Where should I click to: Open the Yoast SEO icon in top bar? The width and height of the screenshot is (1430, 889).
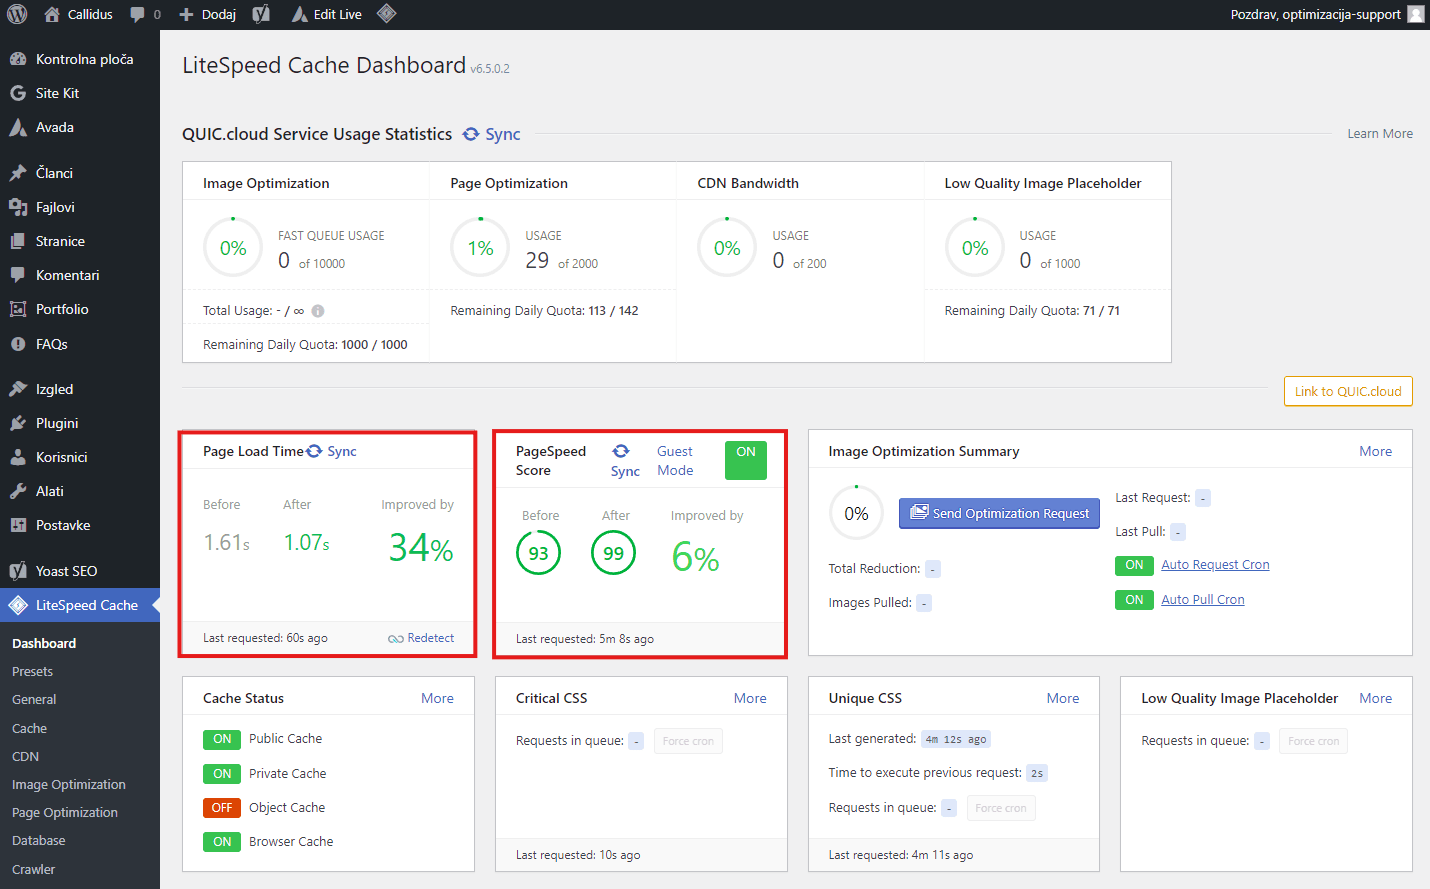pos(261,14)
